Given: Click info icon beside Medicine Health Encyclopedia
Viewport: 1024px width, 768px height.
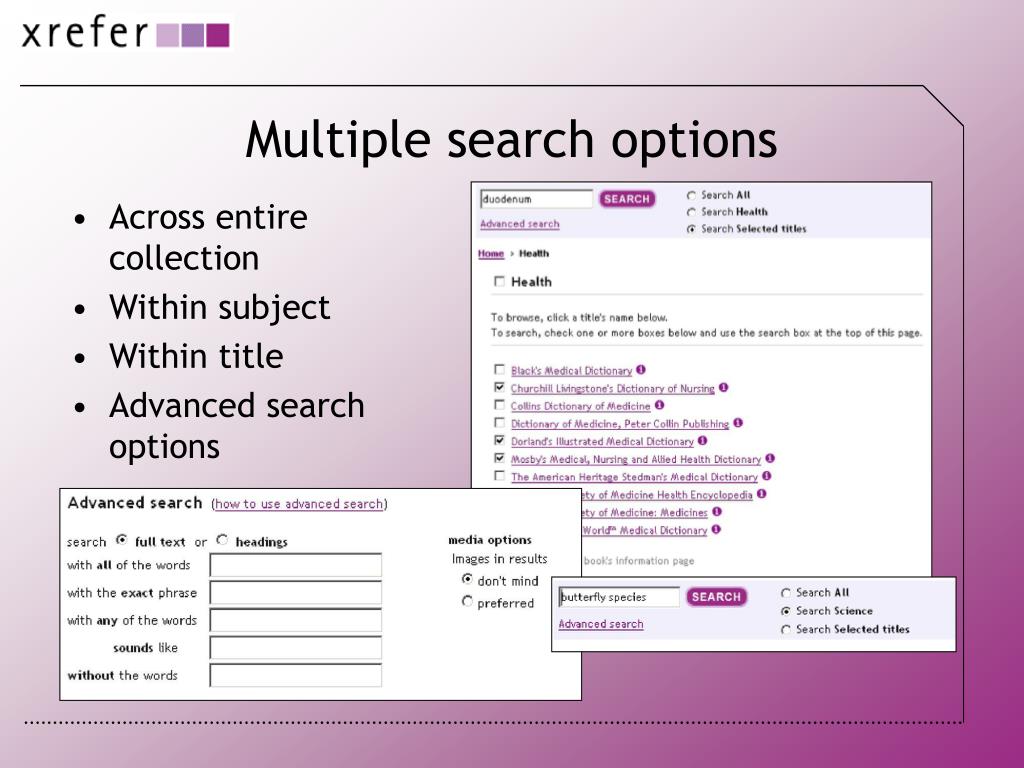Looking at the screenshot, I should (761, 494).
